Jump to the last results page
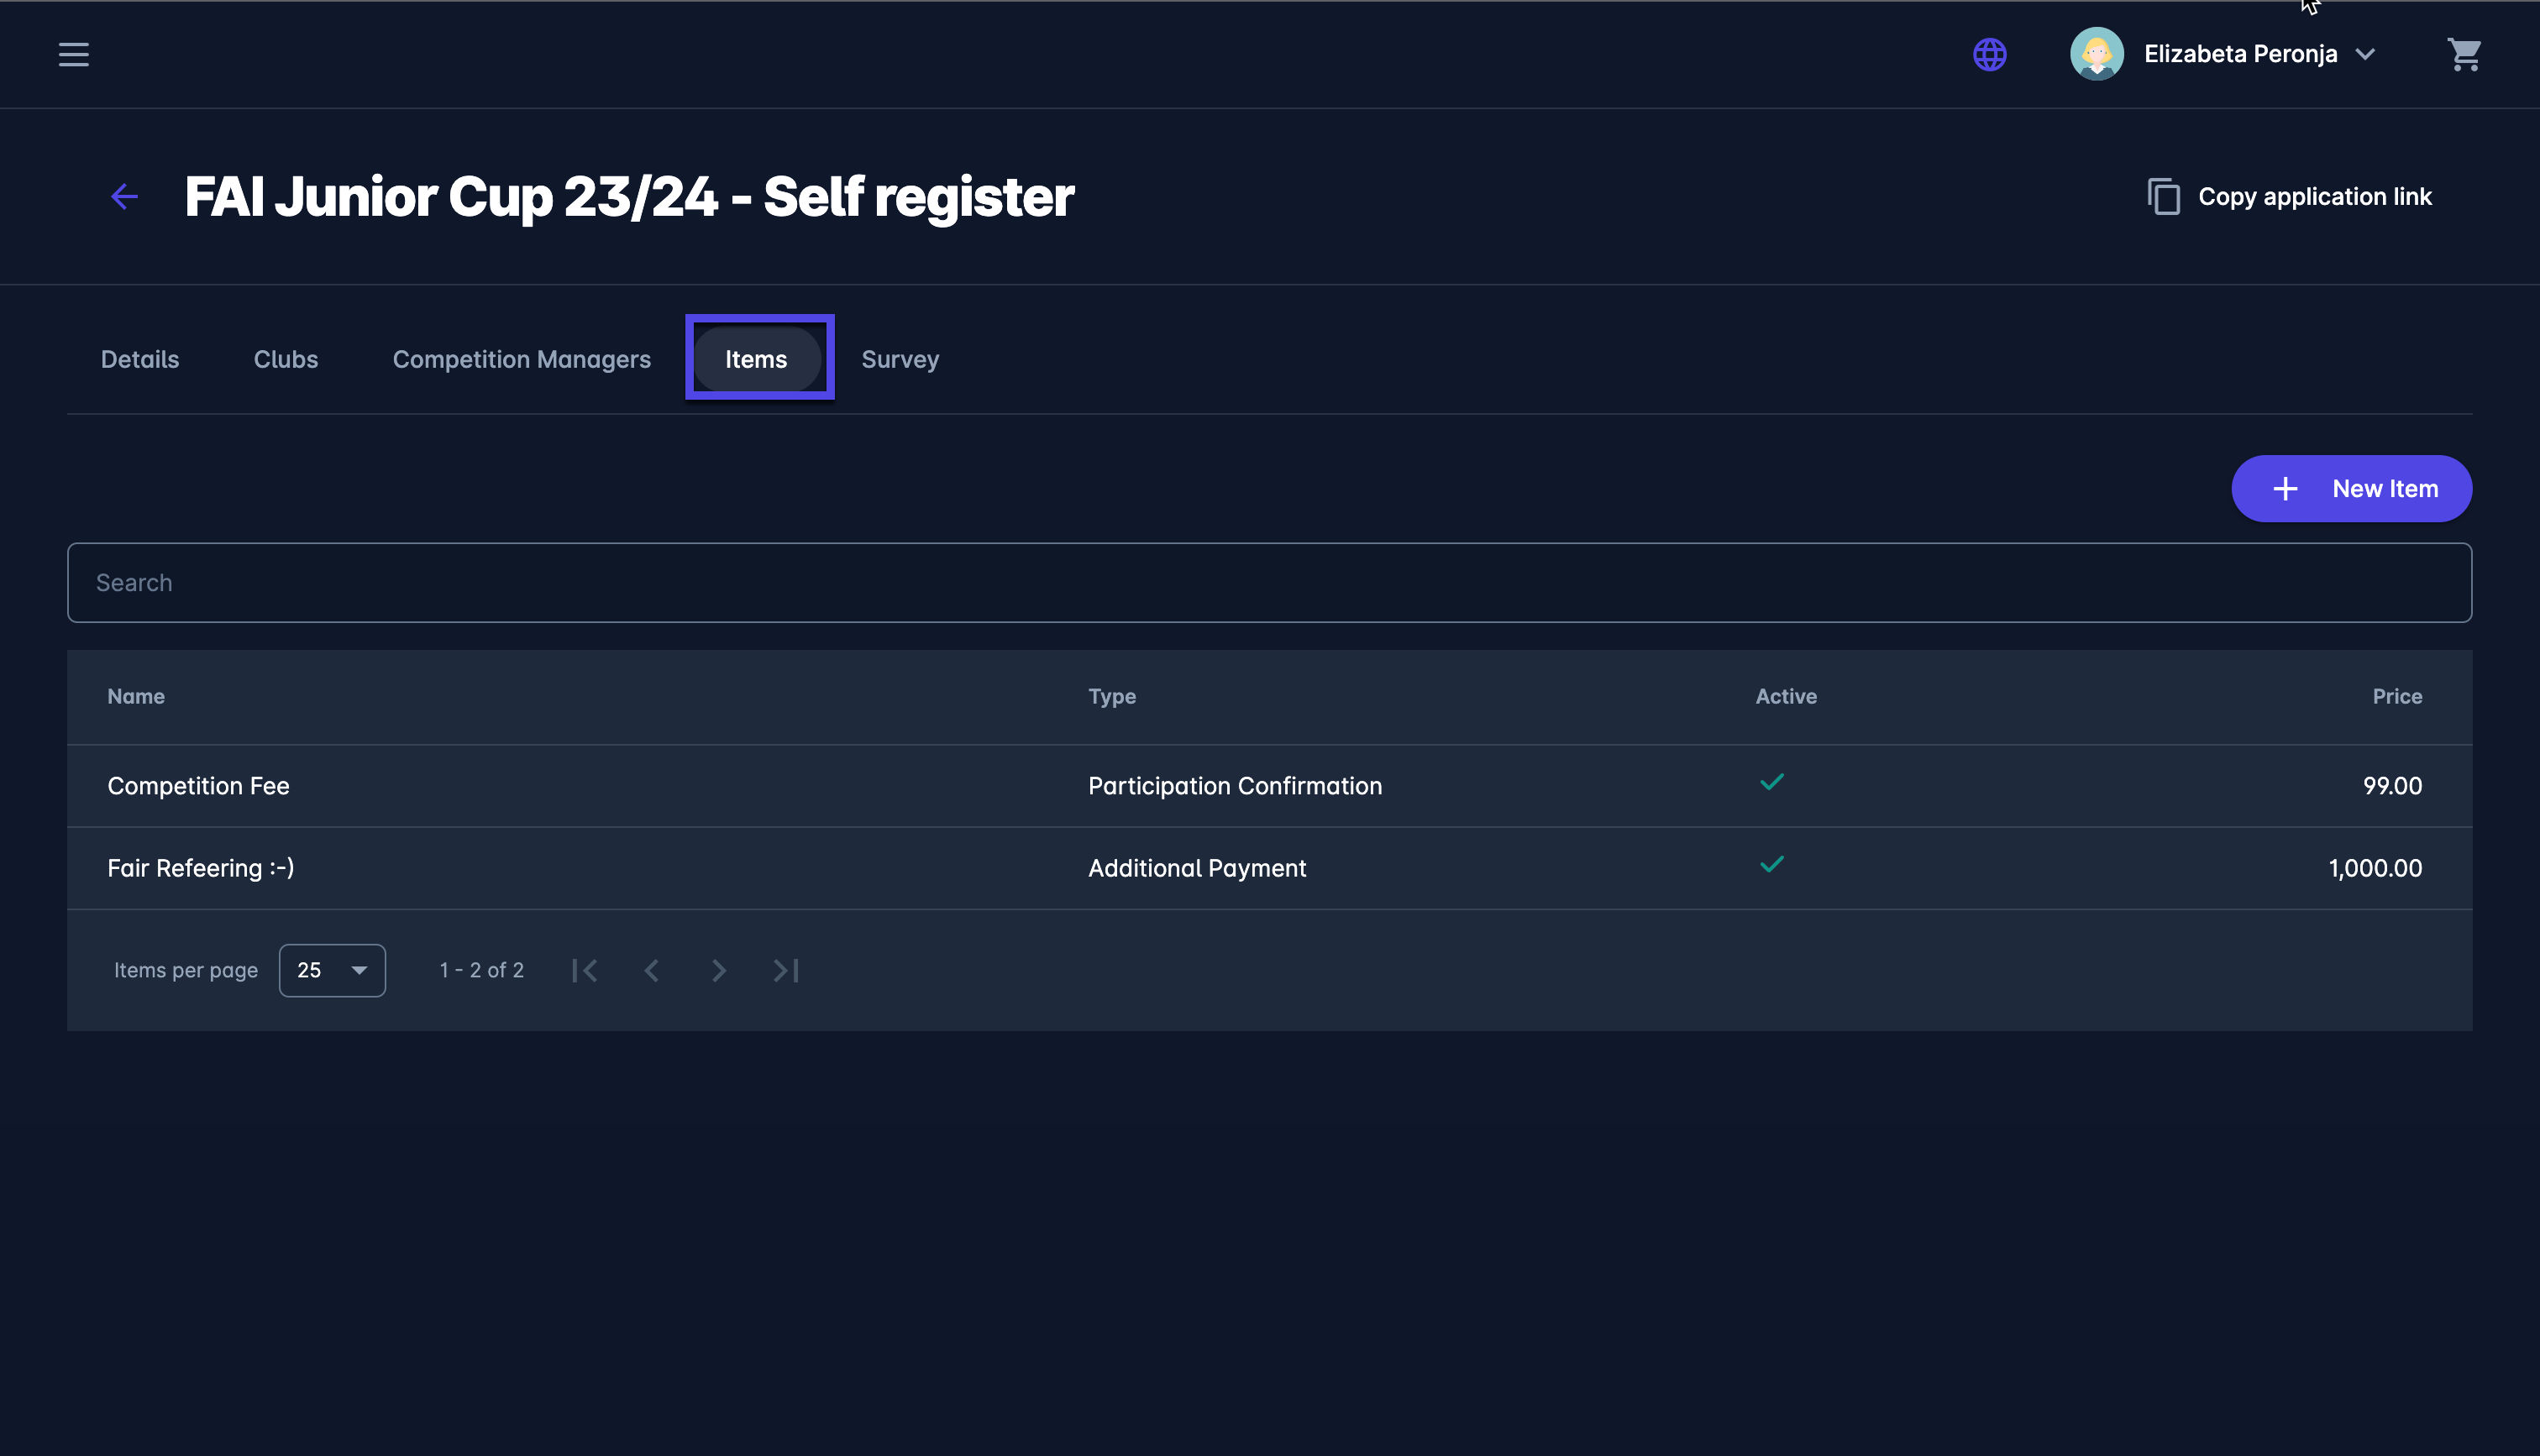The height and width of the screenshot is (1456, 2540). [x=786, y=970]
